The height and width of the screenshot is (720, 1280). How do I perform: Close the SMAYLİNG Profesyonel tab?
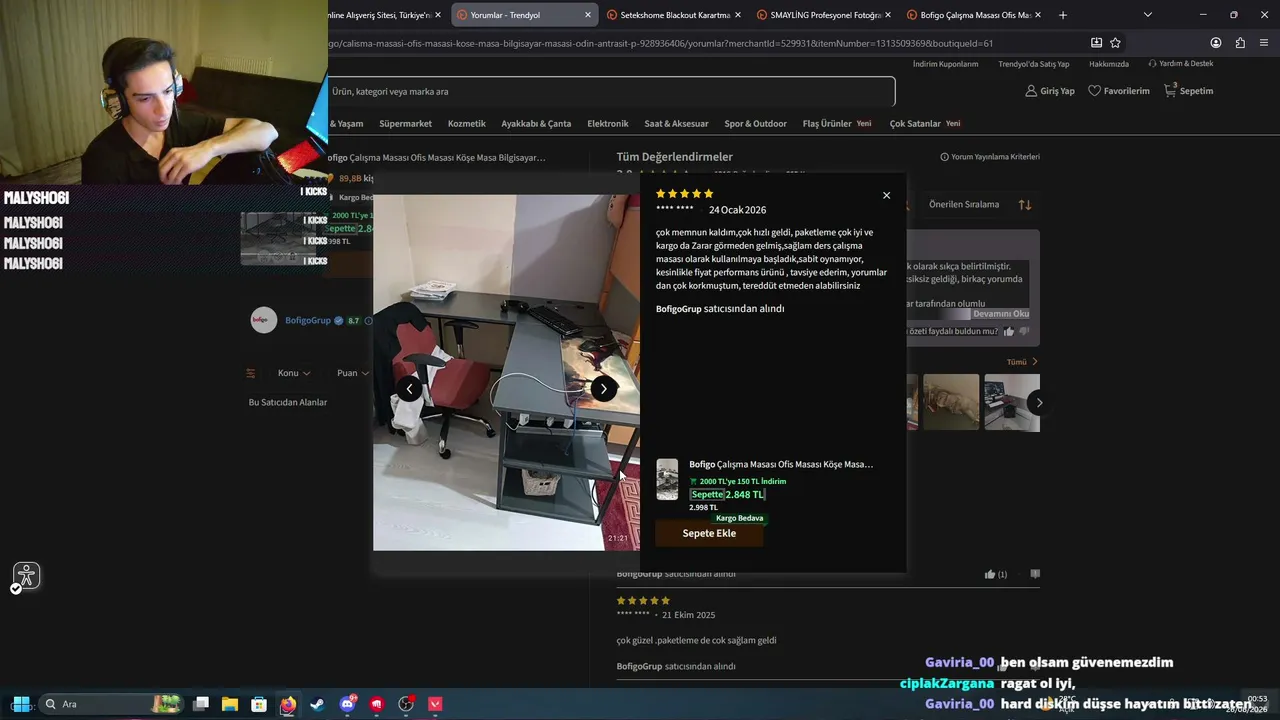tap(888, 15)
